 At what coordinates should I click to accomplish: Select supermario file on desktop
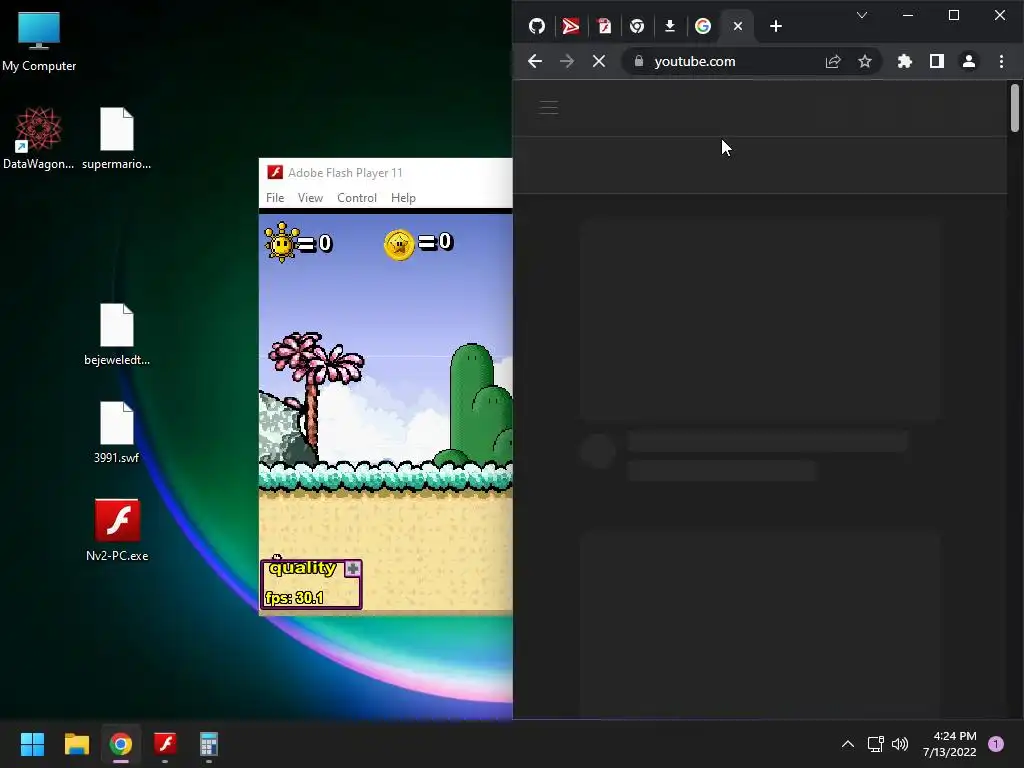tap(116, 139)
